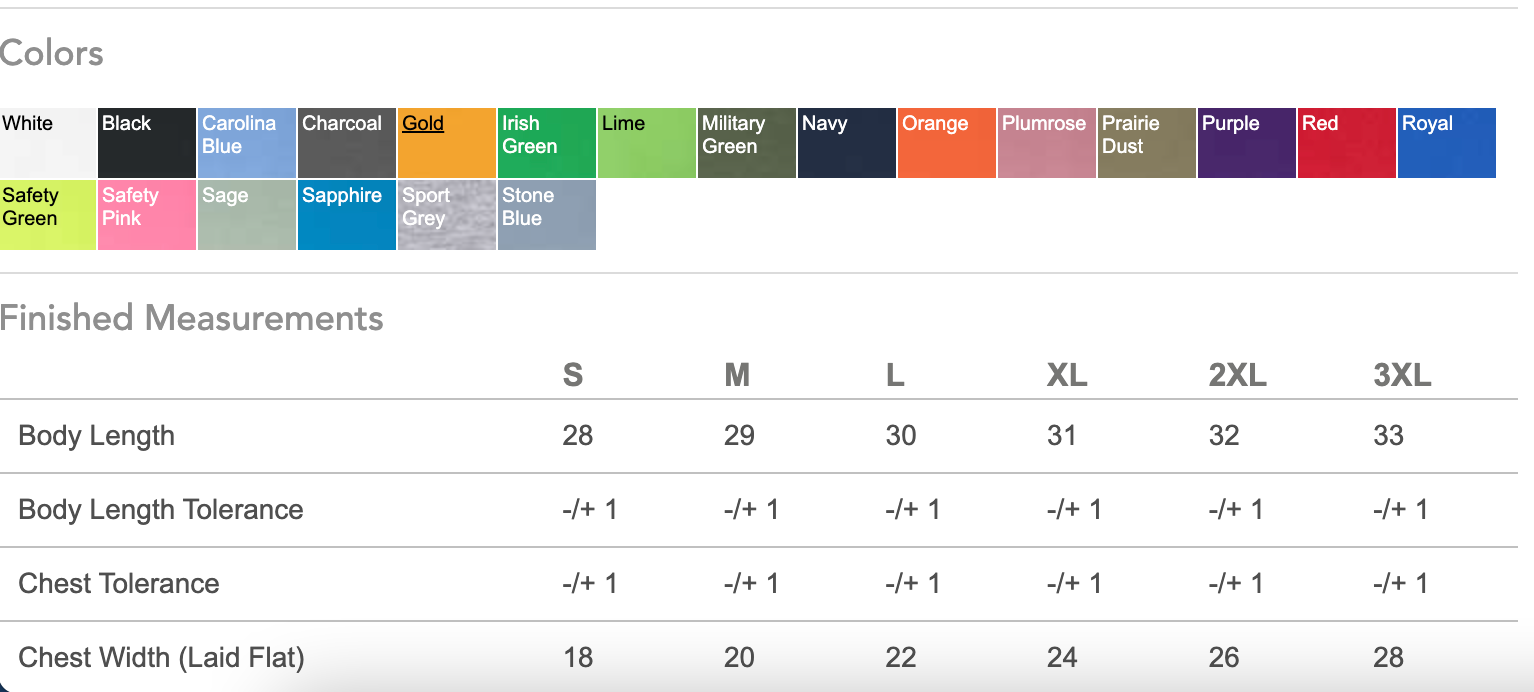Pick the Prairie Dust swatch
The image size is (1534, 692).
click(1147, 143)
